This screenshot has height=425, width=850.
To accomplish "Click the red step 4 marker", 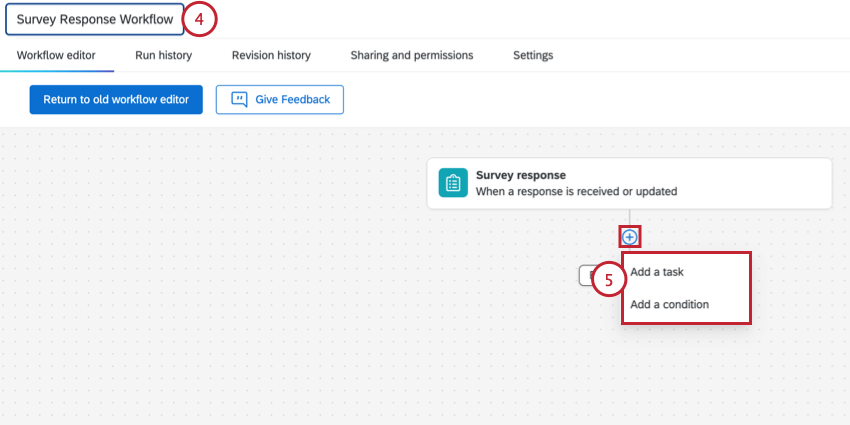I will [x=200, y=19].
